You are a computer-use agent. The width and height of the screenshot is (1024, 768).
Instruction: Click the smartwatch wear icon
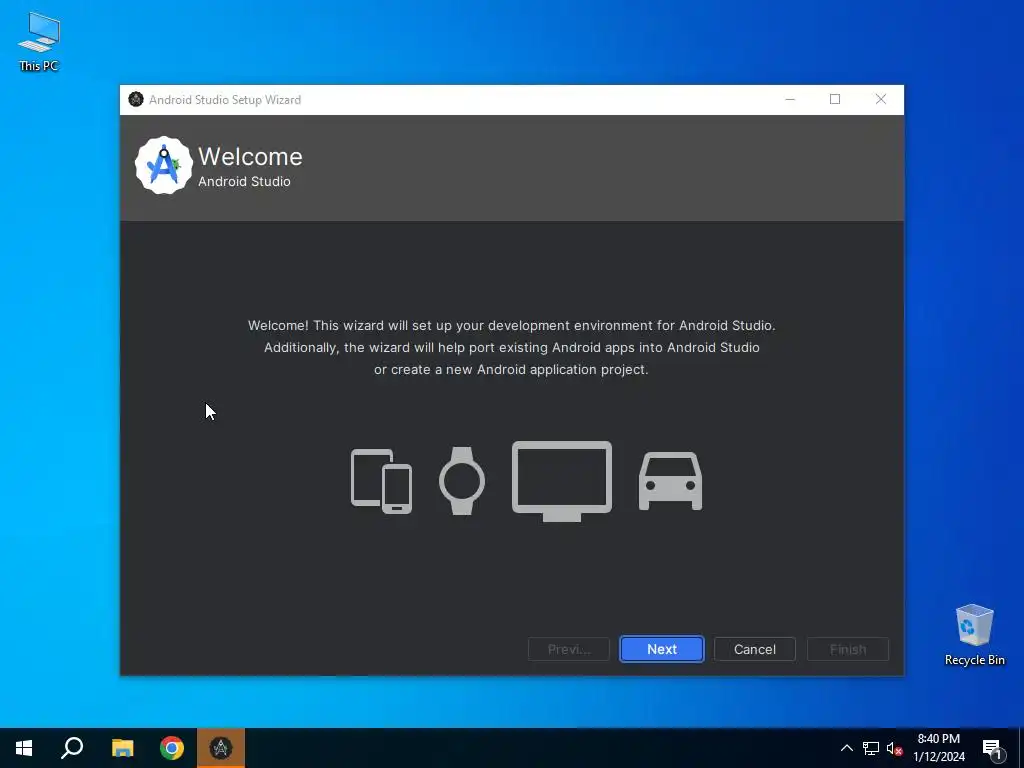coord(462,481)
